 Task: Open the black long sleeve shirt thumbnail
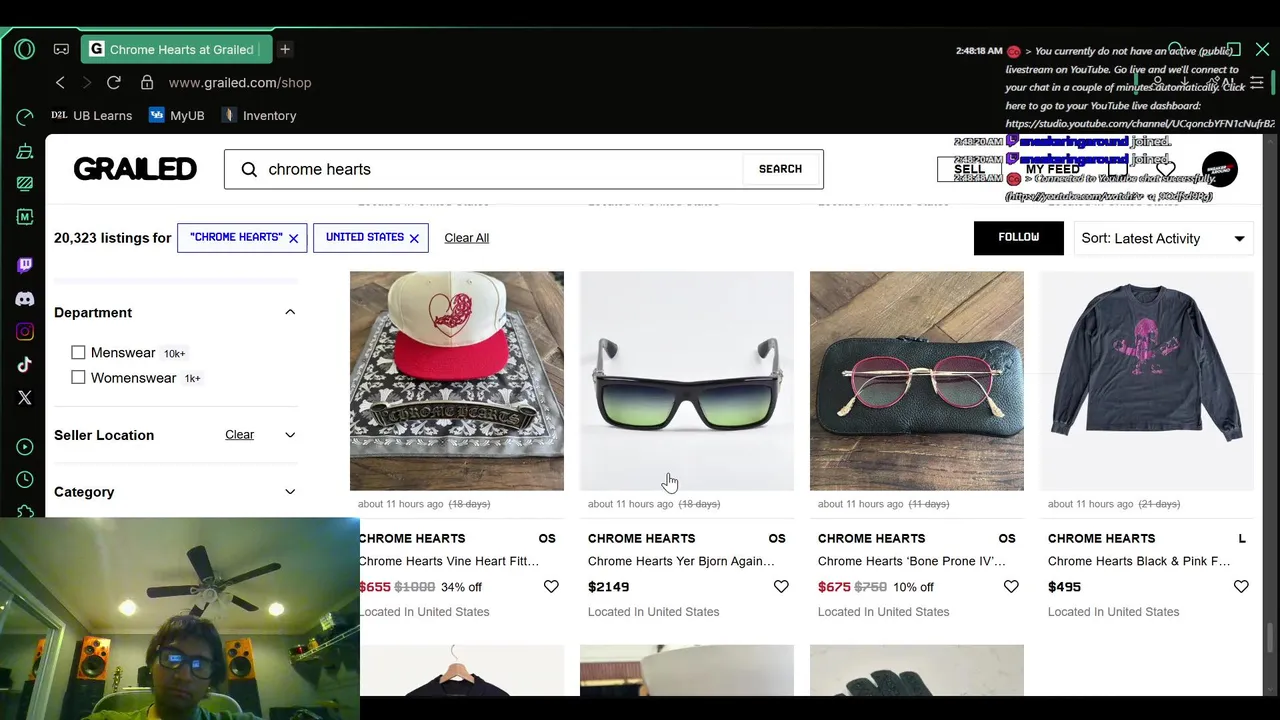1147,380
